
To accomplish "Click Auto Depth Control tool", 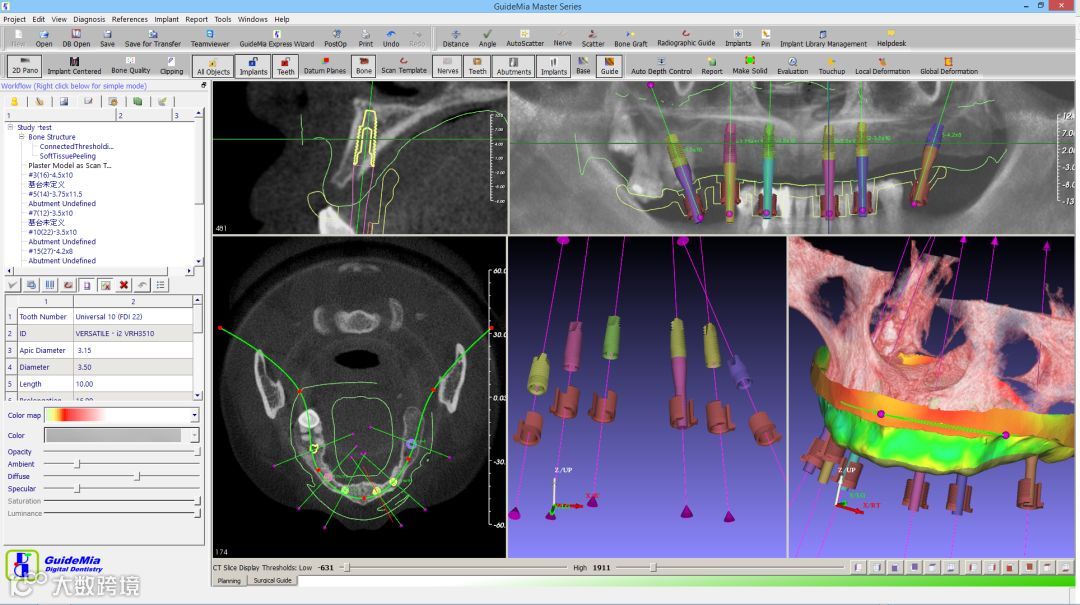I will [x=661, y=66].
